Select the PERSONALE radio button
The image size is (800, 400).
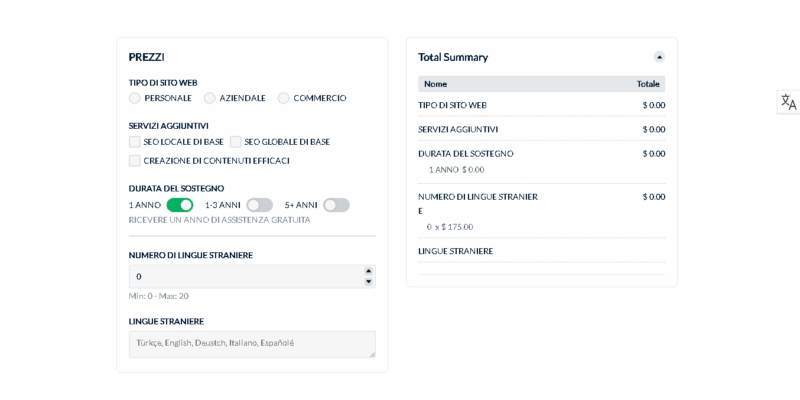tap(135, 98)
